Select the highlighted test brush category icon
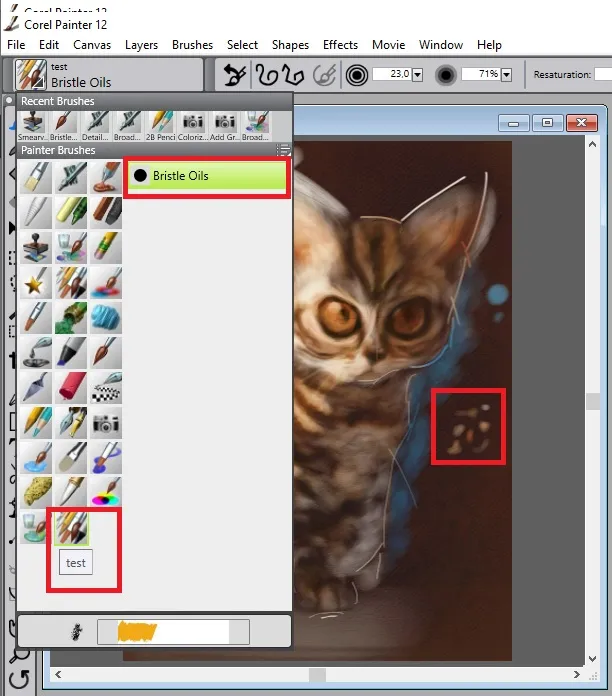612x696 pixels. (71, 528)
